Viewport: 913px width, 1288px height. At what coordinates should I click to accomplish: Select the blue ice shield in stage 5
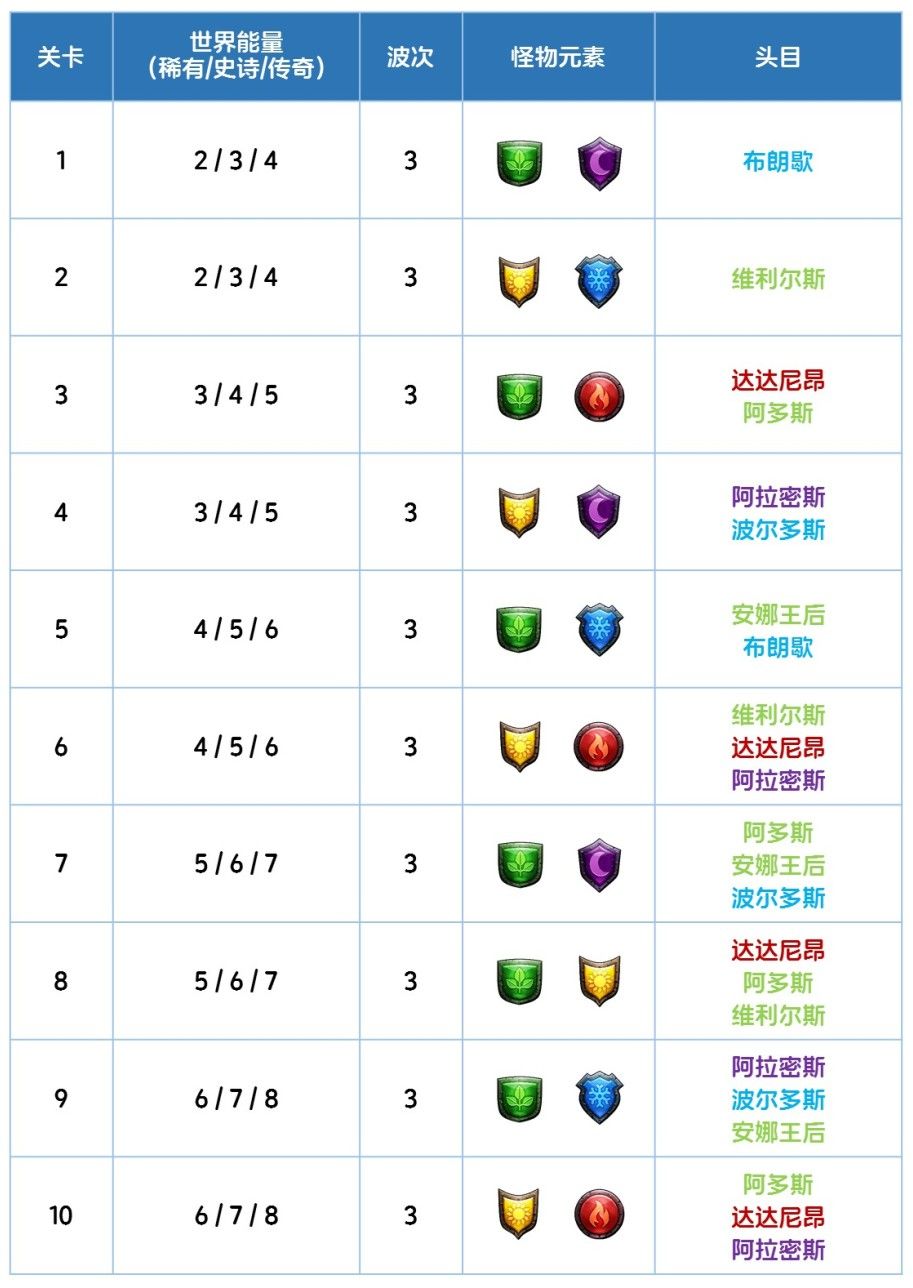pos(599,631)
